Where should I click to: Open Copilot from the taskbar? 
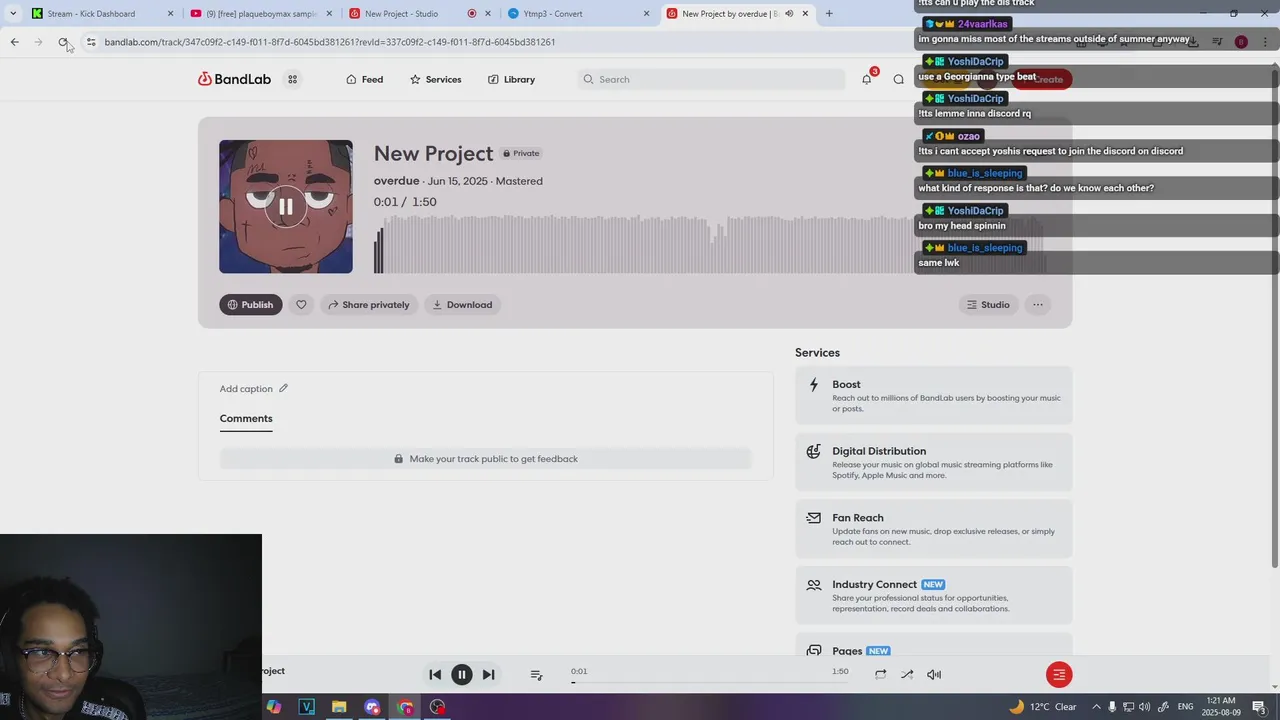coord(274,707)
